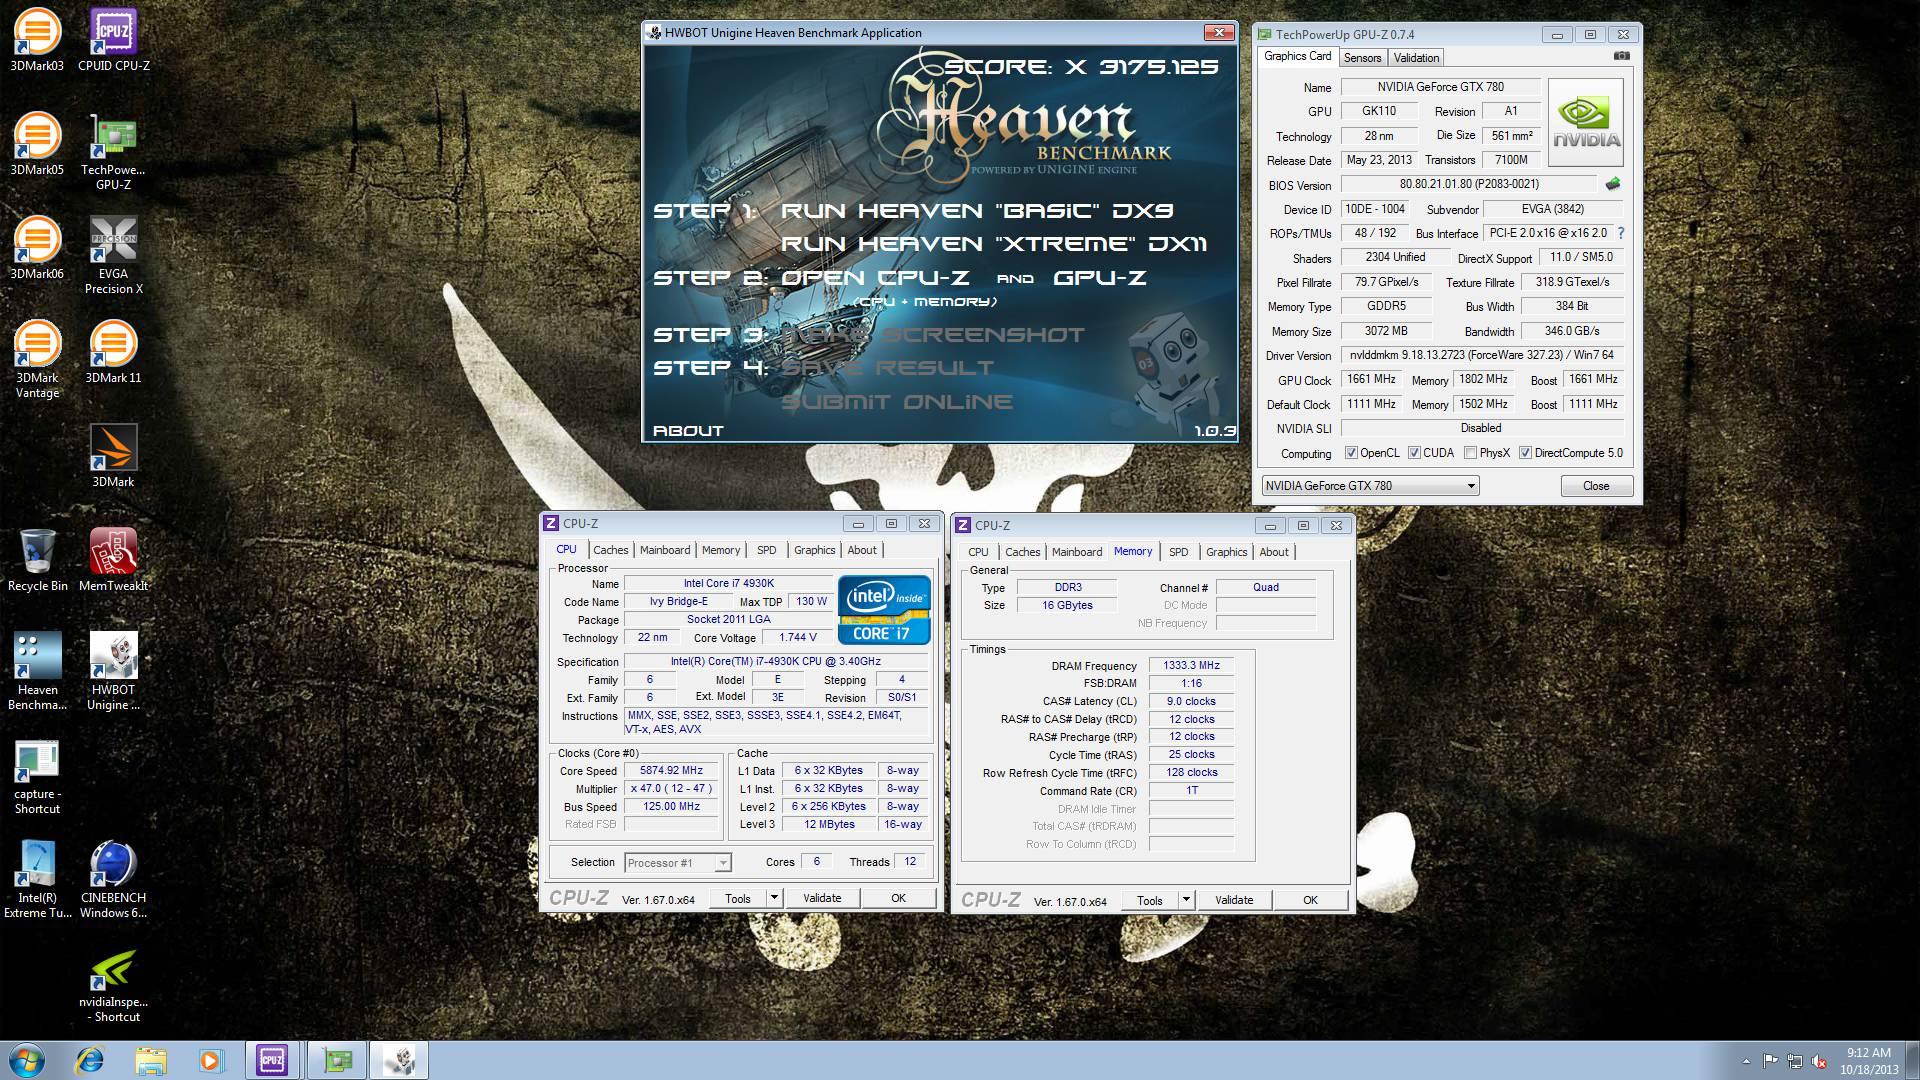Screen dimensions: 1920x1080
Task: Open Action Center flag tray icon
Action: point(1771,1061)
